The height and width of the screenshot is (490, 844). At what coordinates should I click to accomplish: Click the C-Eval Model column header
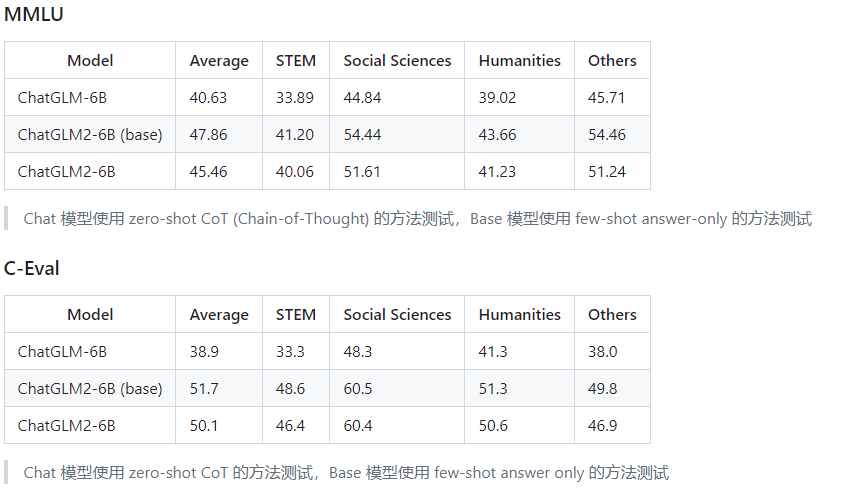point(90,314)
